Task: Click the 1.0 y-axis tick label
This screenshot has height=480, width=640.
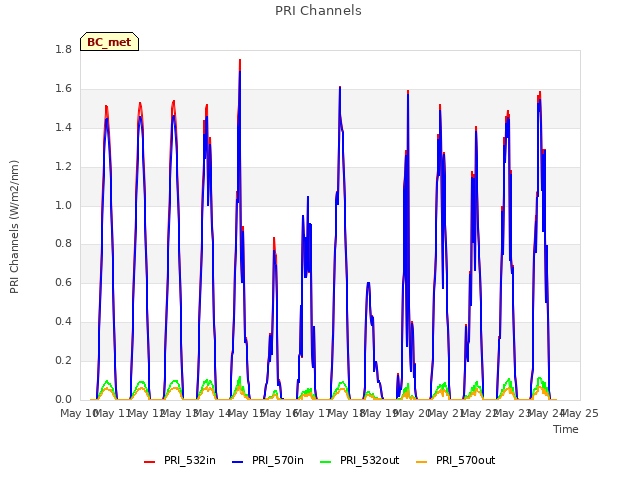Action: (64, 205)
